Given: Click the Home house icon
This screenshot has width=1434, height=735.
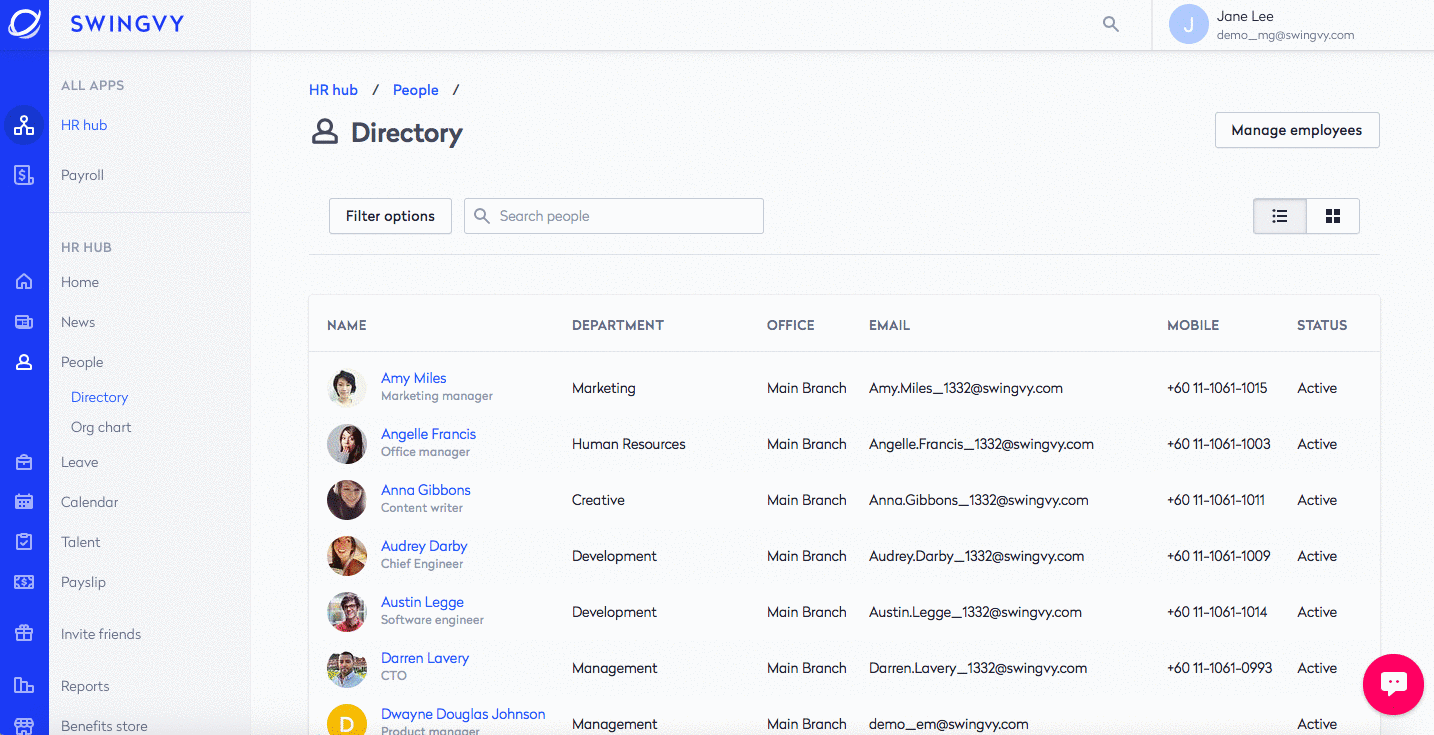Looking at the screenshot, I should [x=24, y=282].
